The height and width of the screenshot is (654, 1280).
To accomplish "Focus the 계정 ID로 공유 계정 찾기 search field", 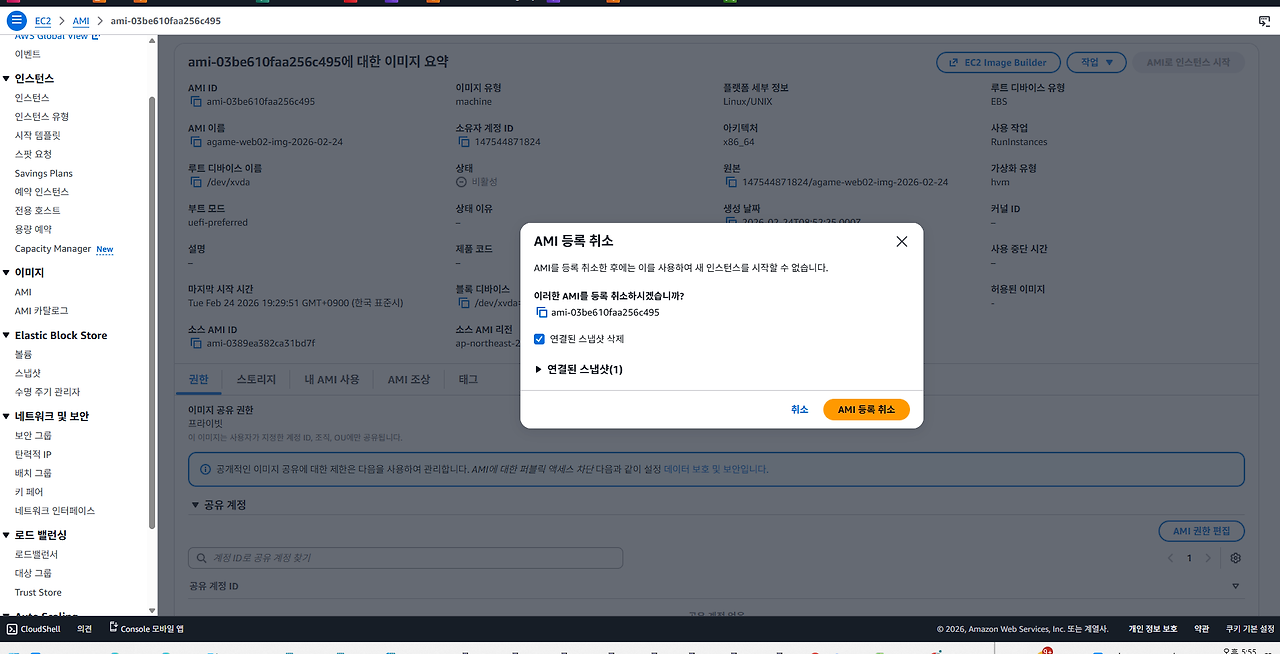I will click(405, 558).
